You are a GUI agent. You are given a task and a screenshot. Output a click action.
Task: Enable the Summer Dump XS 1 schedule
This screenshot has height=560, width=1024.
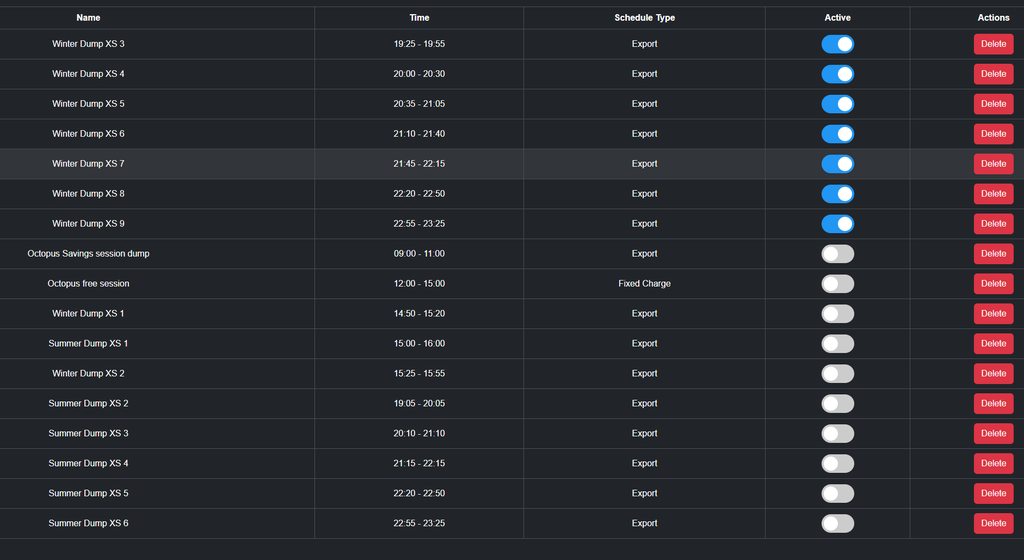[837, 344]
